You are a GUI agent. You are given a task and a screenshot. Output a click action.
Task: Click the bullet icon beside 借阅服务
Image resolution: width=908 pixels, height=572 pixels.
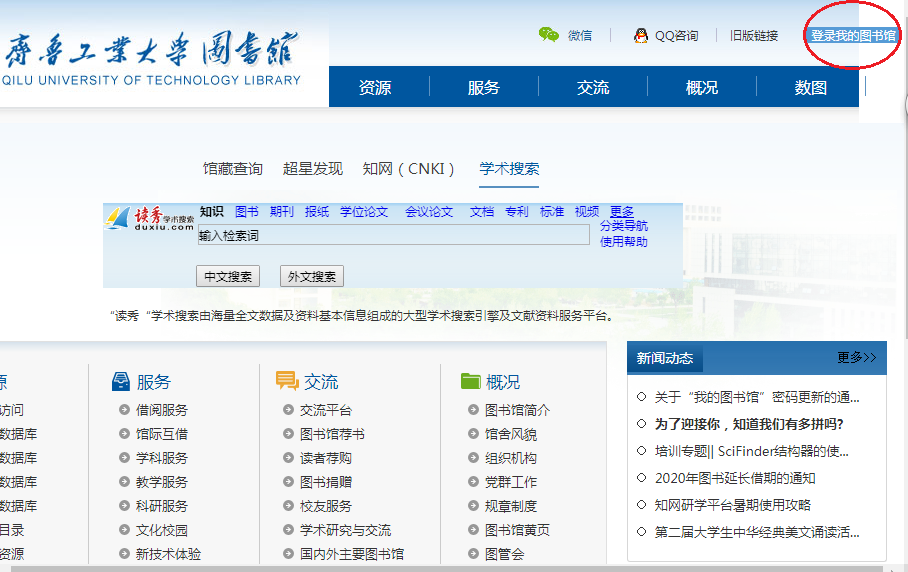click(x=124, y=410)
